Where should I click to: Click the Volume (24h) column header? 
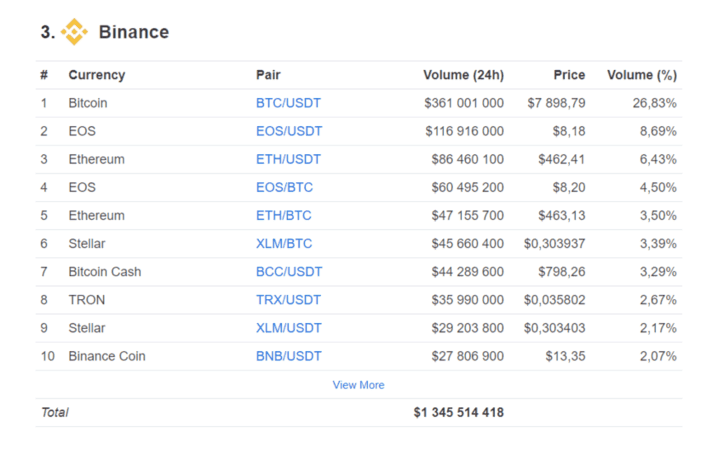click(464, 75)
